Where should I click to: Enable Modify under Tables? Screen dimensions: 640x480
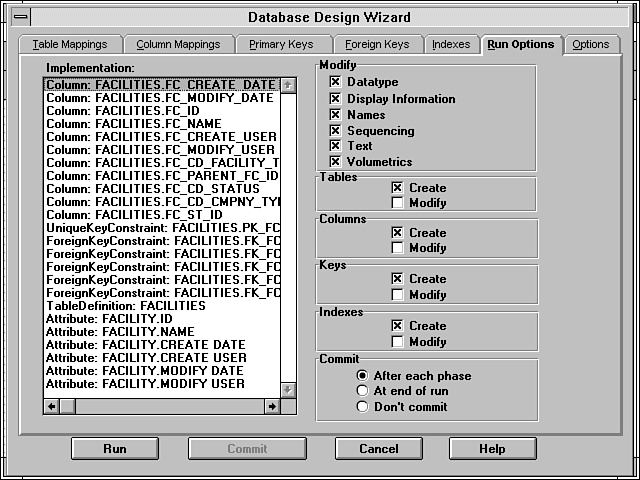pos(398,203)
